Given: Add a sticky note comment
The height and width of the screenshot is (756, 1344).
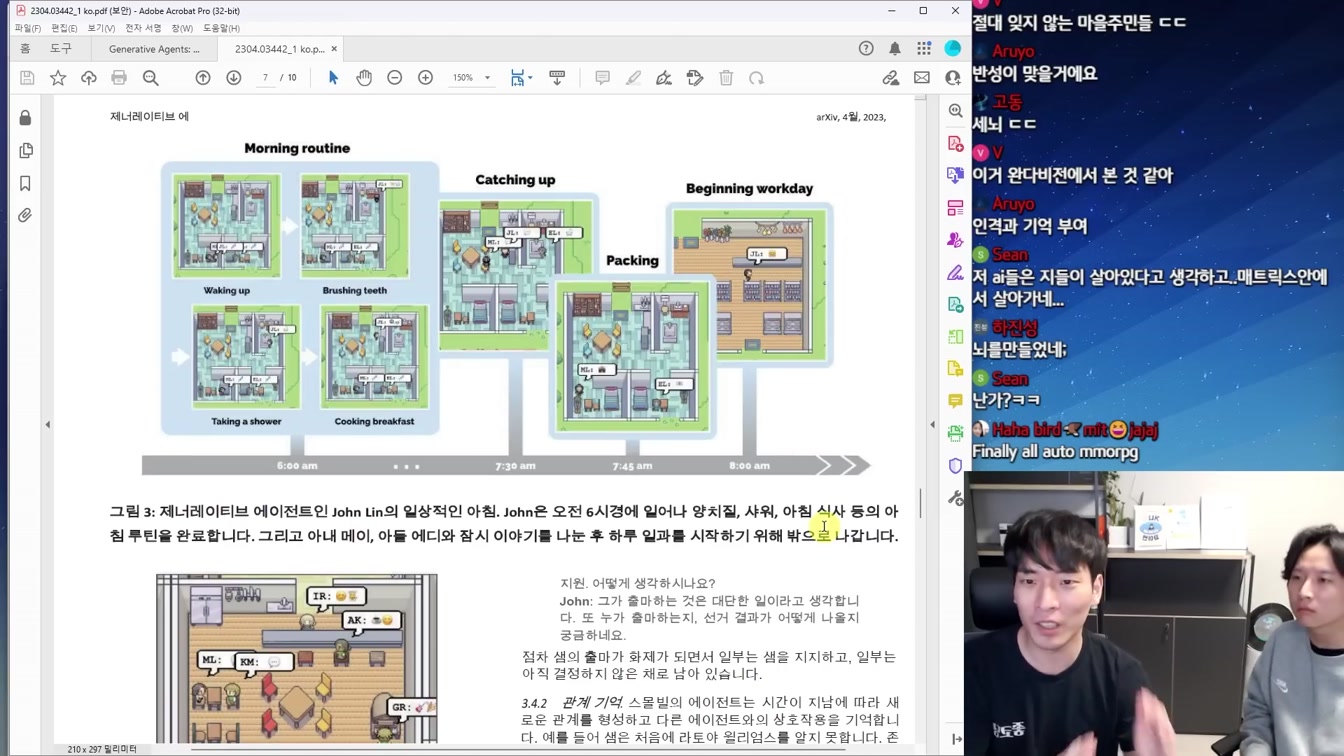Looking at the screenshot, I should click(602, 78).
